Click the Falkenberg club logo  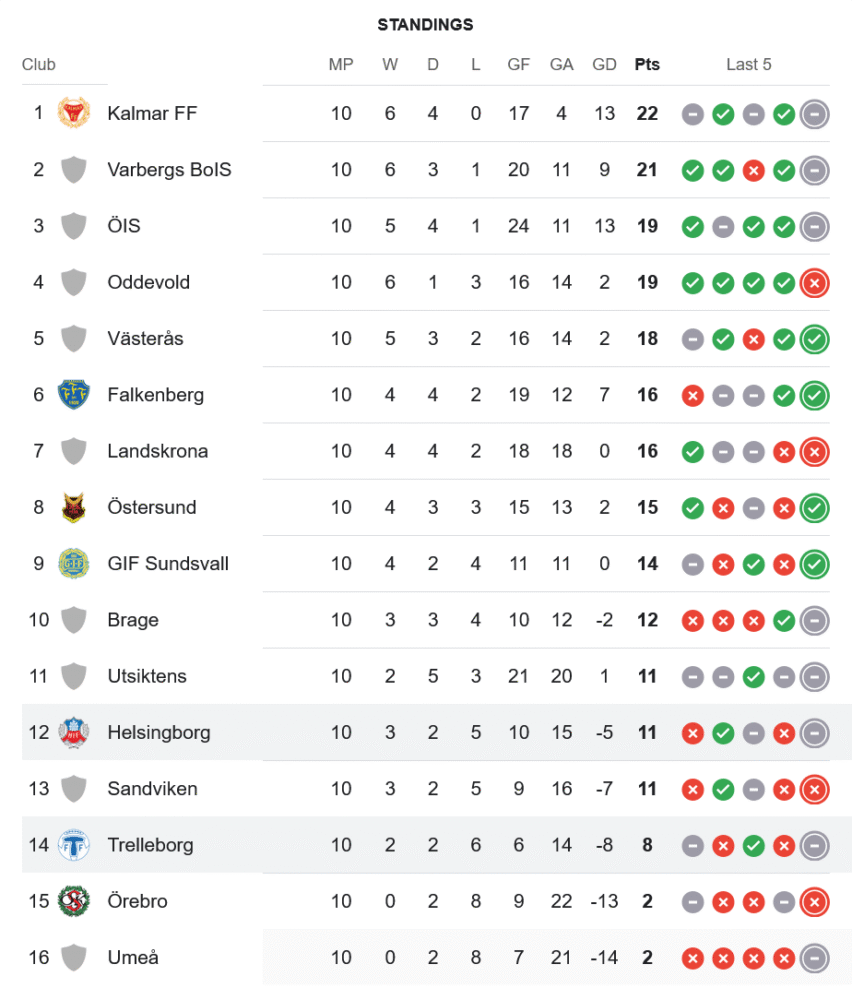73,395
